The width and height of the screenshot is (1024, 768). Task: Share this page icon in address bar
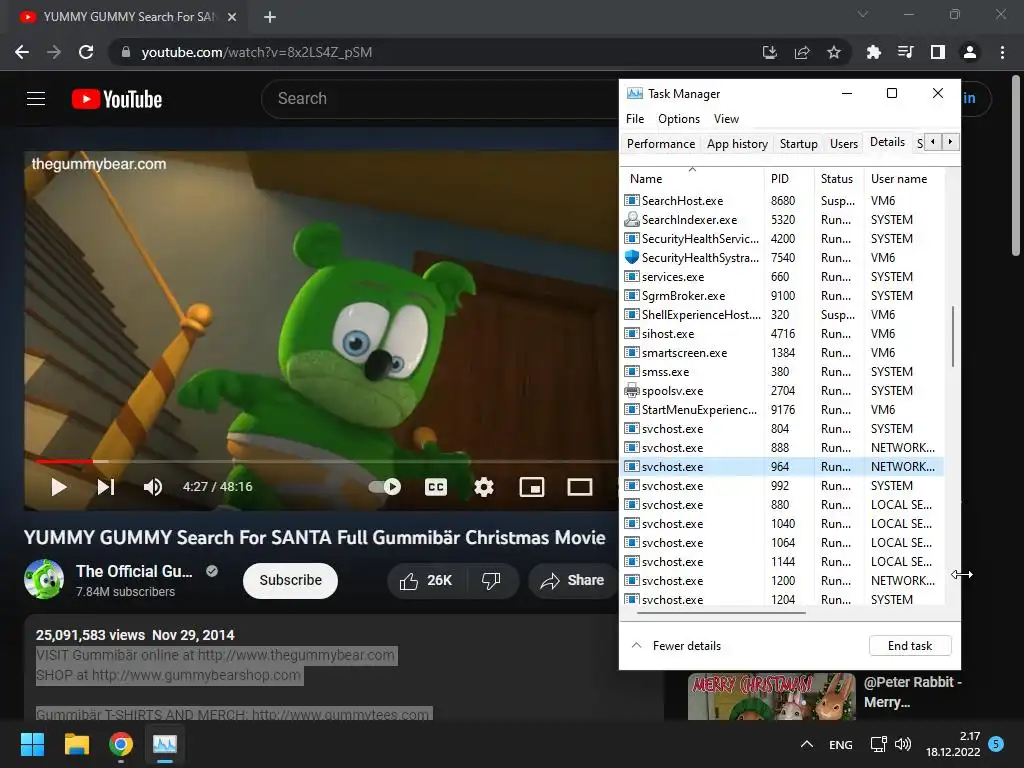click(802, 52)
